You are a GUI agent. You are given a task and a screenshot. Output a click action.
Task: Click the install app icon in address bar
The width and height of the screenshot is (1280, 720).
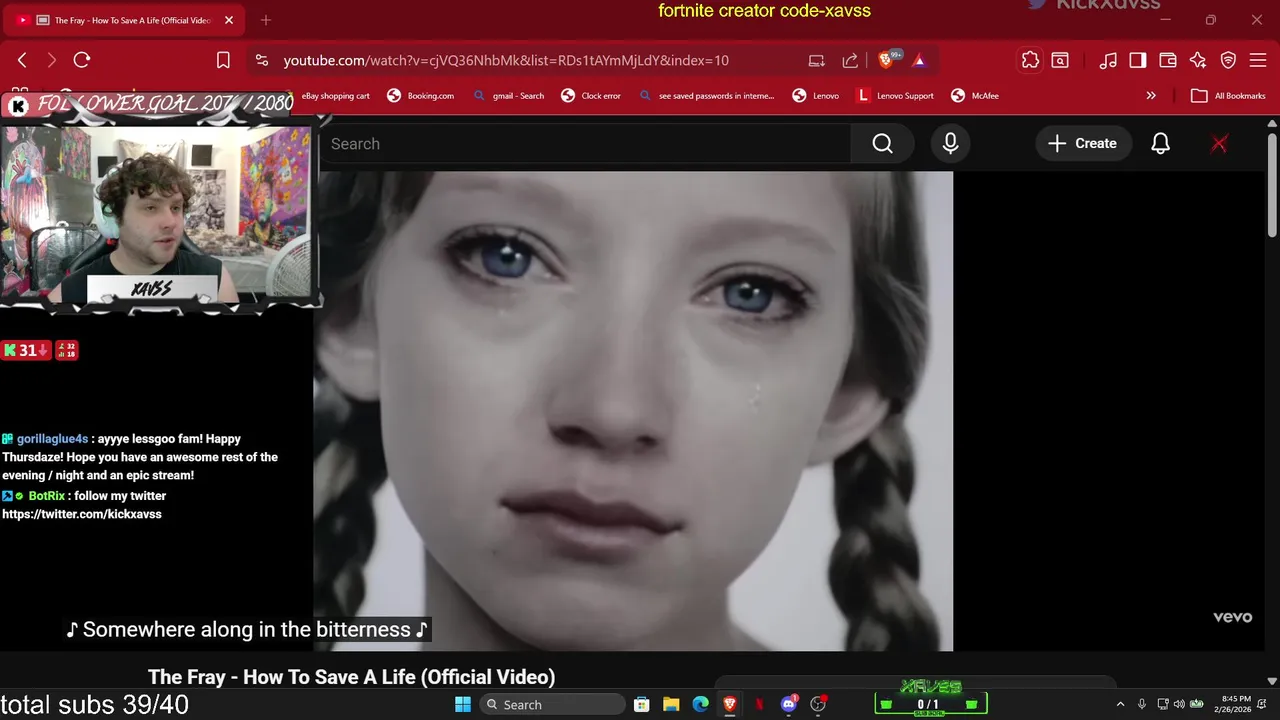coord(817,60)
